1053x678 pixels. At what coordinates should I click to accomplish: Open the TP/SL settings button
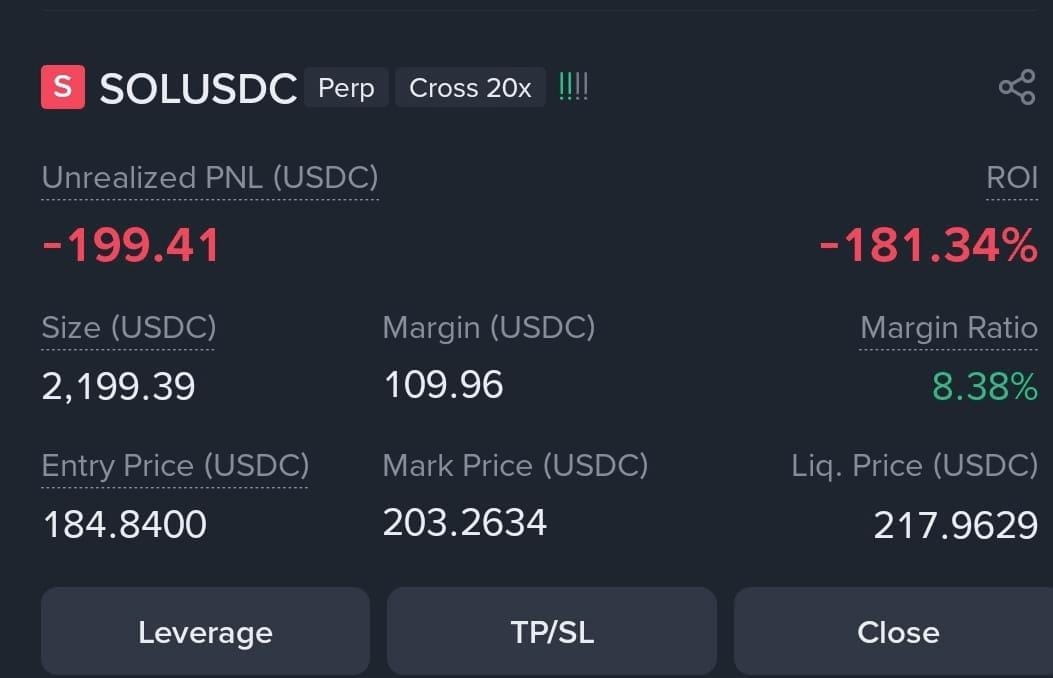click(552, 632)
